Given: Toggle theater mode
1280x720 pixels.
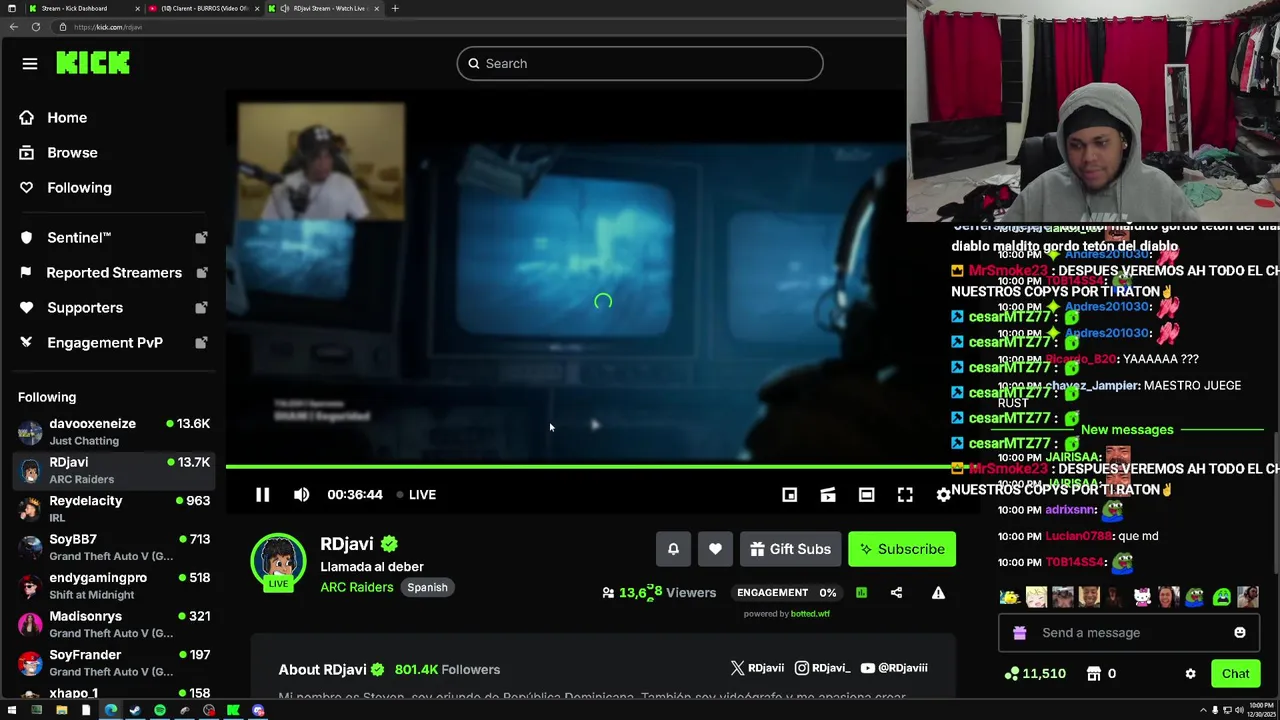Looking at the screenshot, I should (866, 495).
